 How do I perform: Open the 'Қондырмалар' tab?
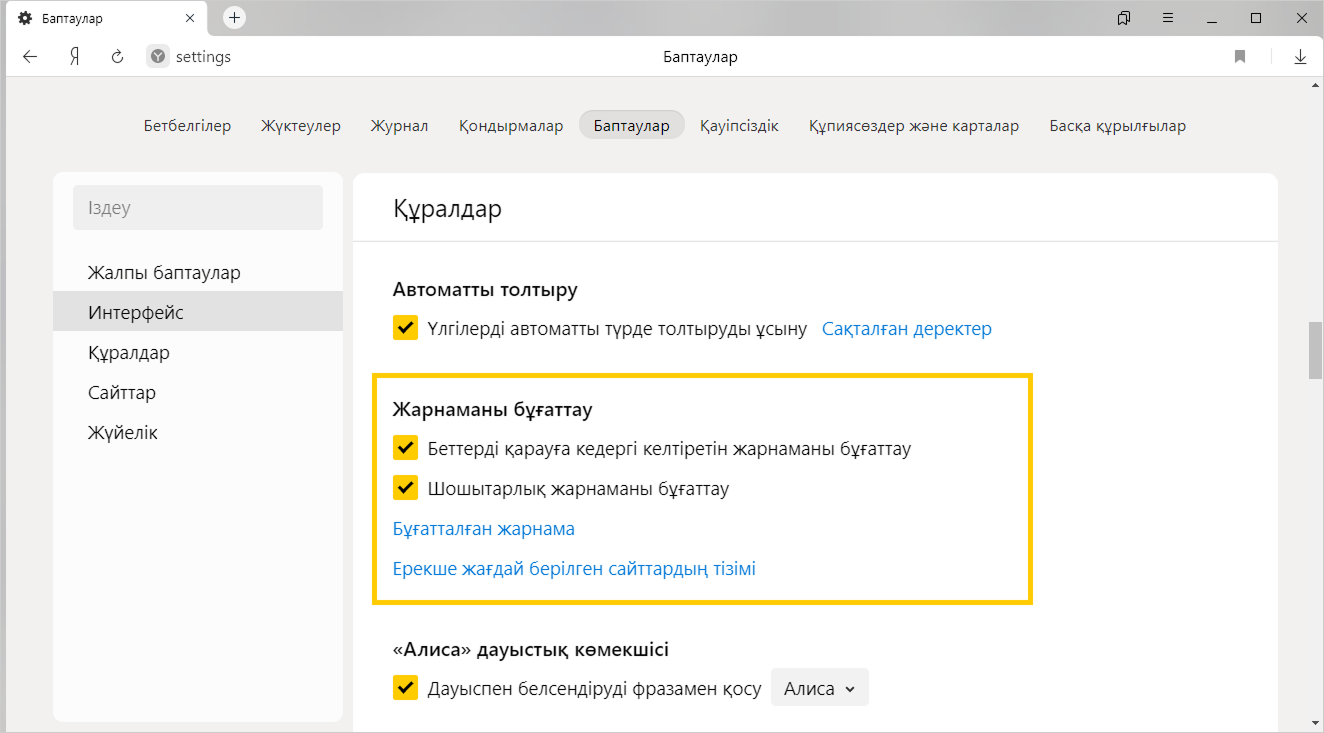tap(511, 126)
